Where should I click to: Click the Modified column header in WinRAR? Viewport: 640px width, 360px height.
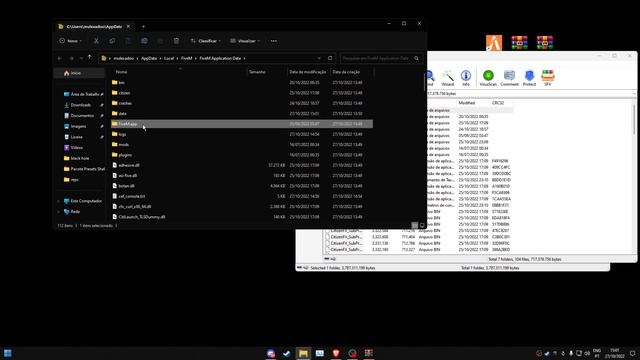point(467,103)
